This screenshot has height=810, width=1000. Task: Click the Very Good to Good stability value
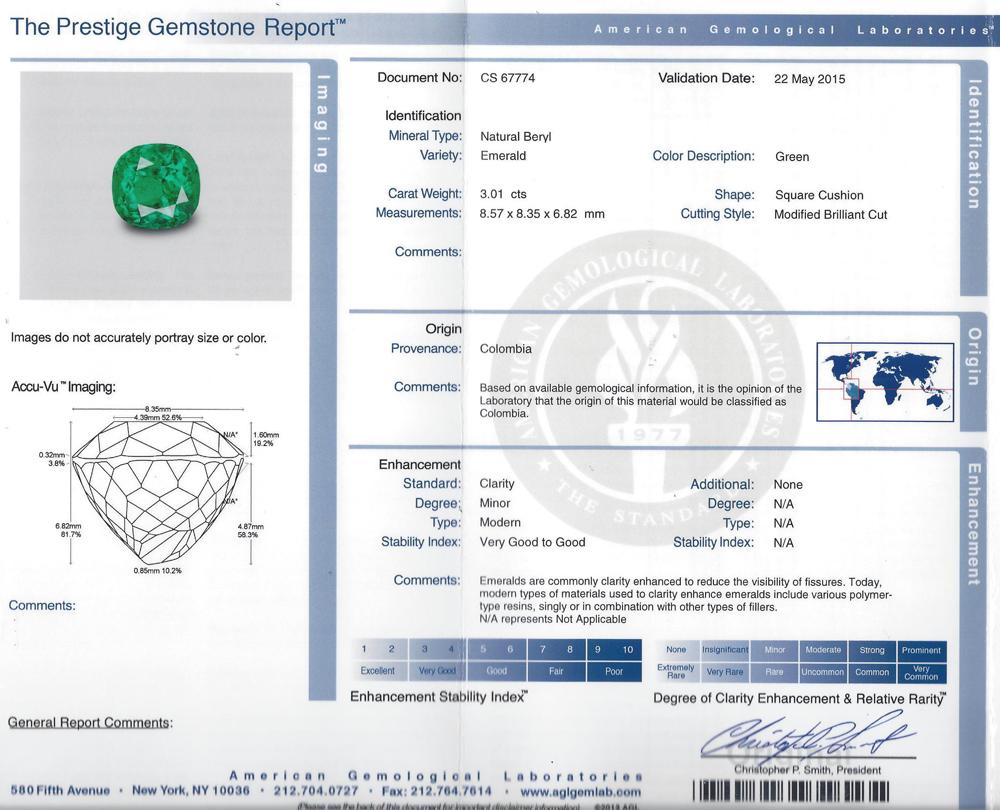(x=533, y=542)
